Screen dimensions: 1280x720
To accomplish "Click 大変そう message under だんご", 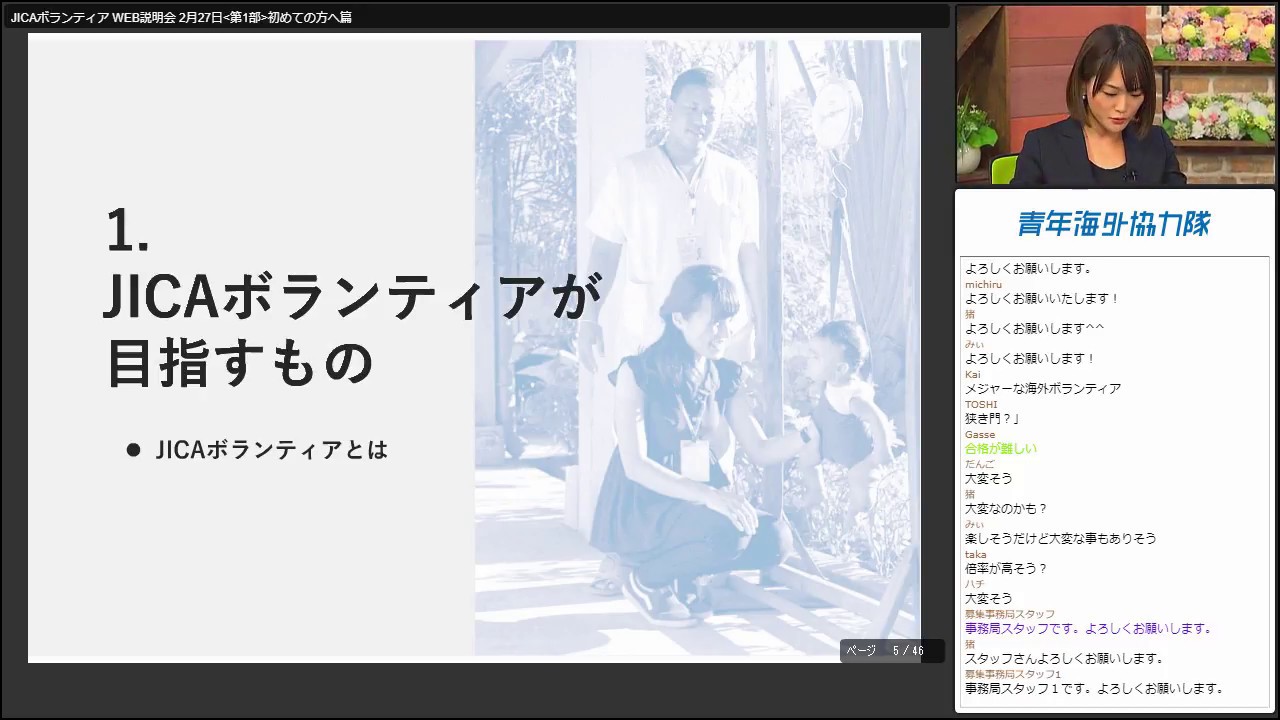I will (x=988, y=478).
